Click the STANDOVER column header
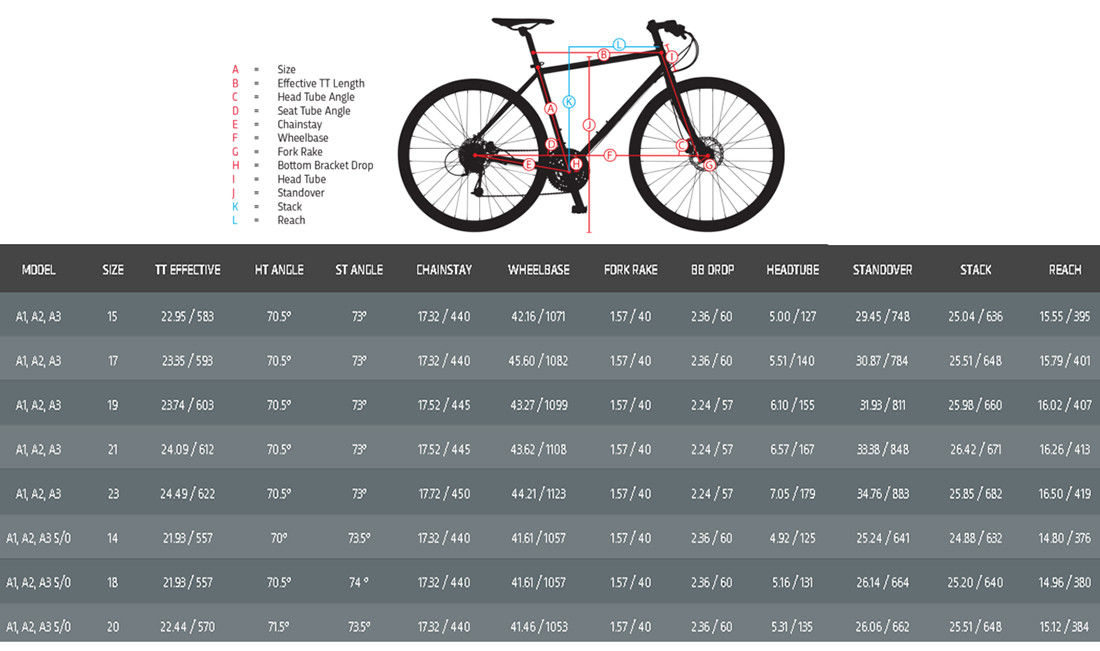 [882, 270]
